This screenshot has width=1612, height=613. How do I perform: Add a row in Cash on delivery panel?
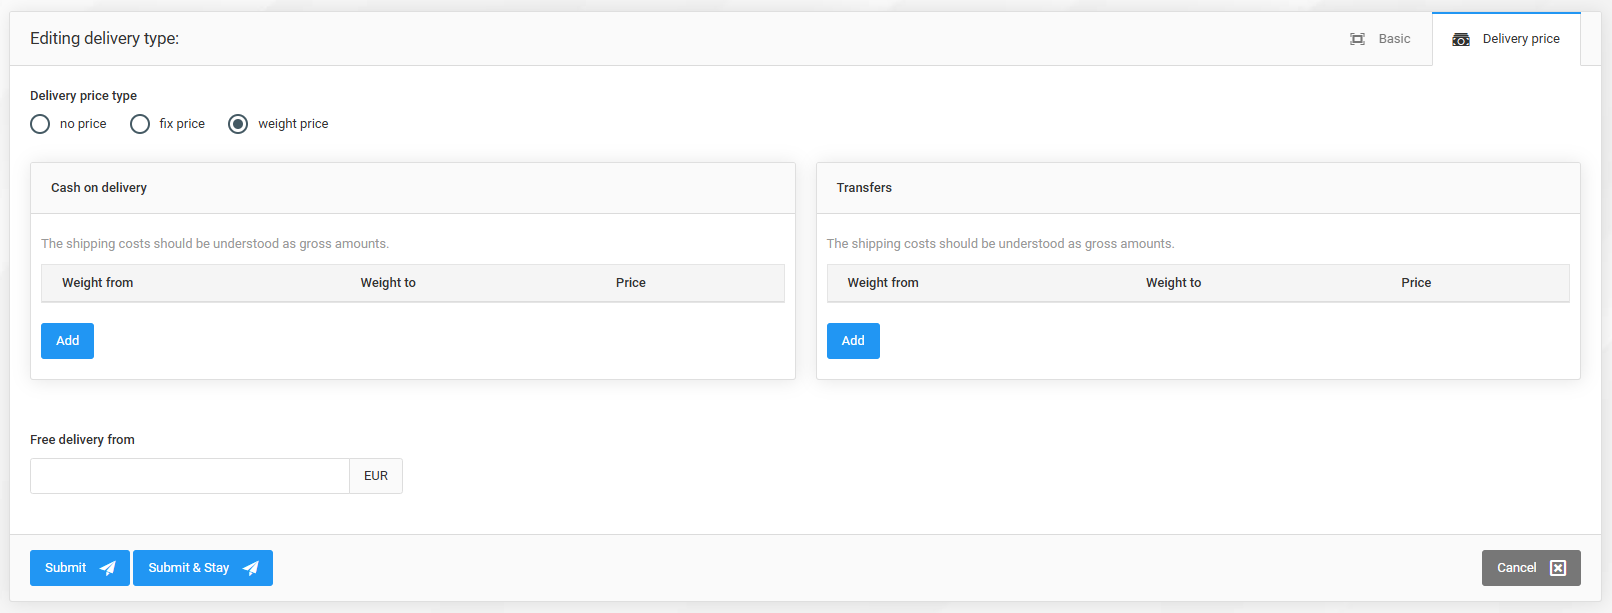[x=67, y=341]
